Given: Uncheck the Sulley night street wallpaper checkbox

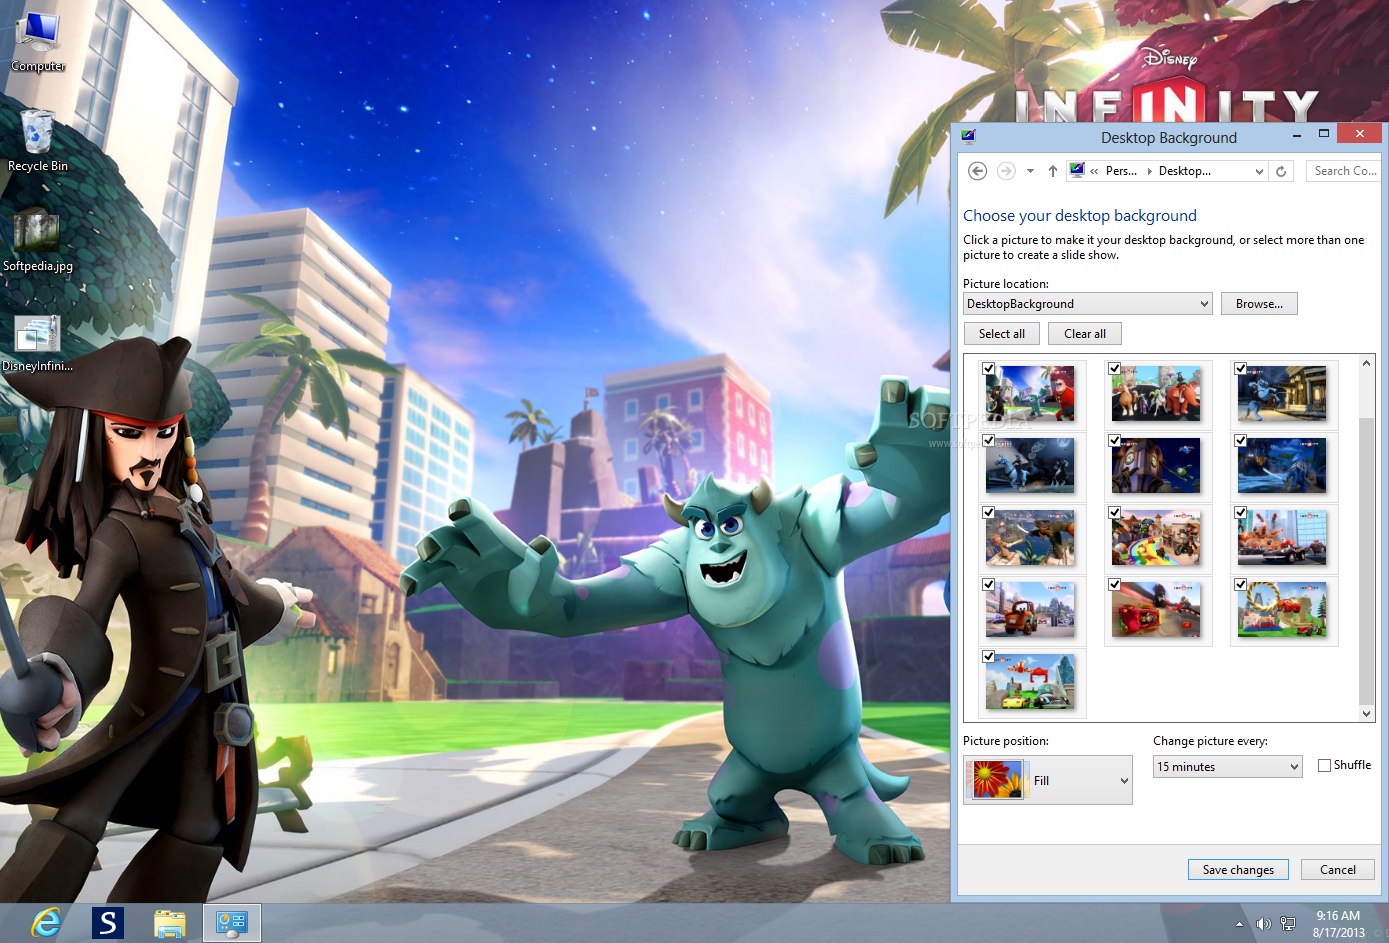Looking at the screenshot, I should 1240,368.
